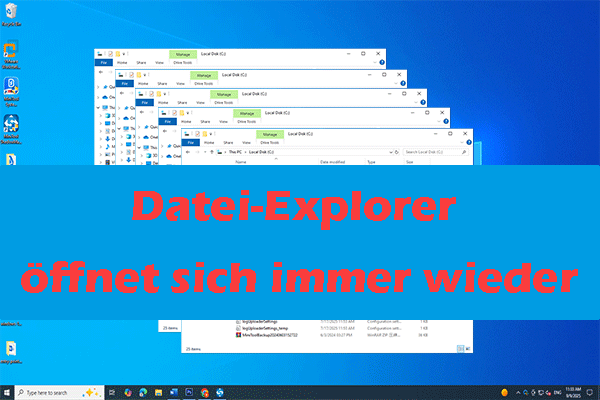The height and width of the screenshot is (400, 600).
Task: Click the Properties icon in the frontmost window's quick access toolbar
Action: click(197, 134)
